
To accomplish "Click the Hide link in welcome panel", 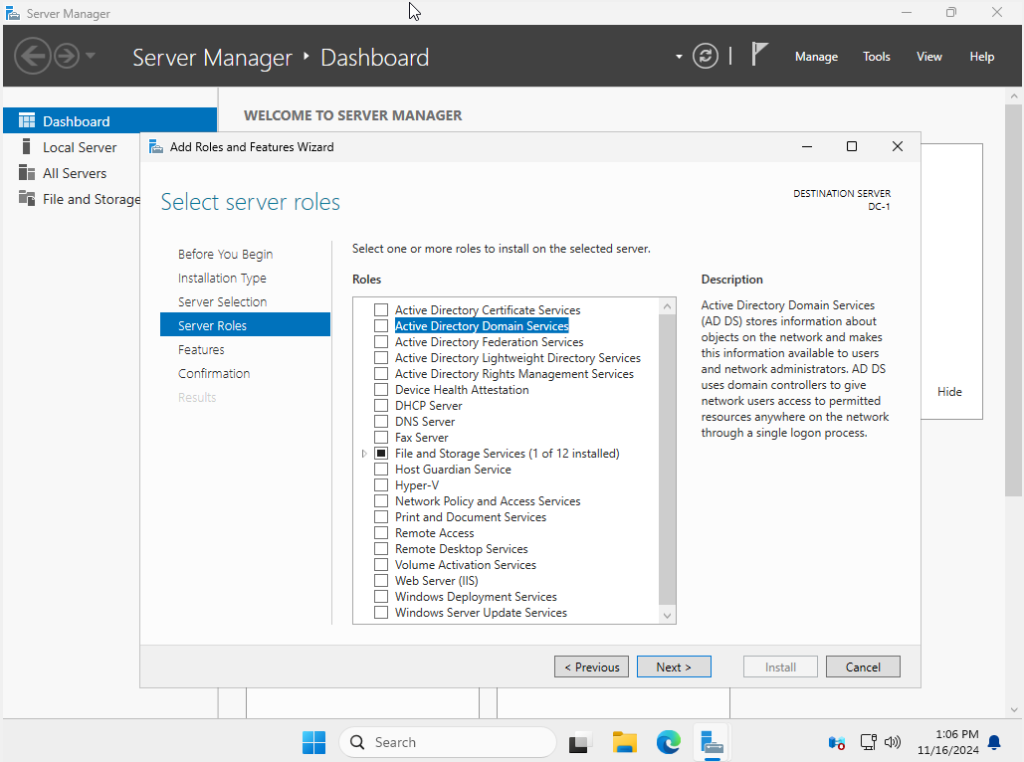I will coord(950,392).
